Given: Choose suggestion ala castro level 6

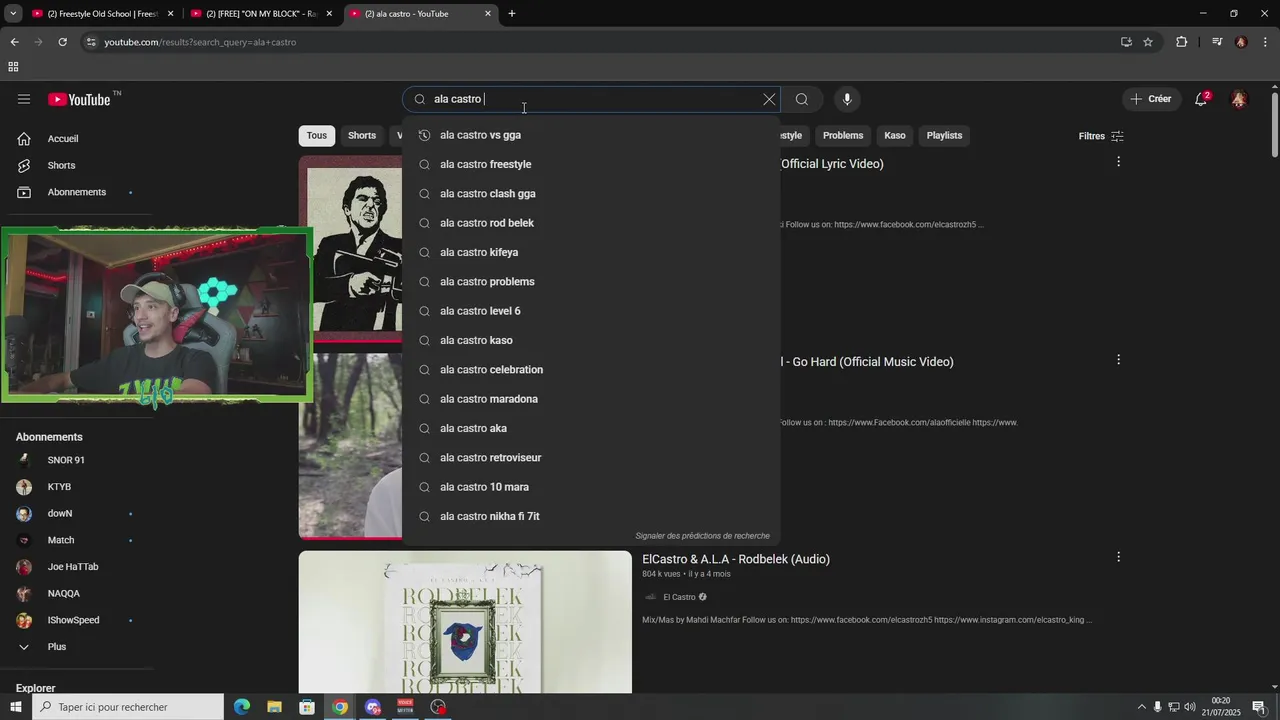Looking at the screenshot, I should point(591,311).
